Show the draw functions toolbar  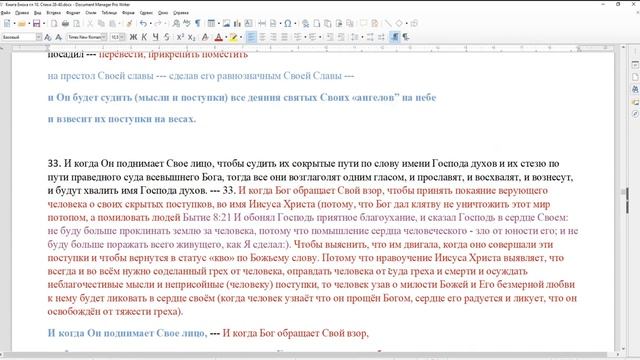pyautogui.click(x=414, y=23)
